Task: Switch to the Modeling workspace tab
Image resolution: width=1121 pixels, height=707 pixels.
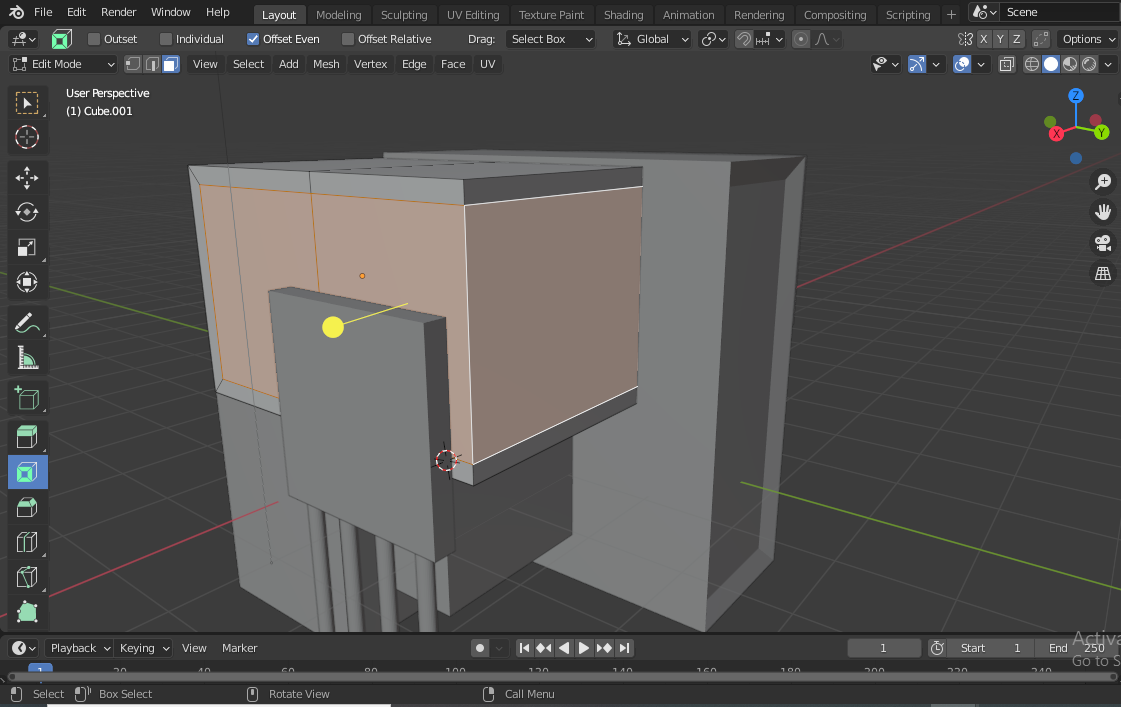Action: click(x=338, y=15)
